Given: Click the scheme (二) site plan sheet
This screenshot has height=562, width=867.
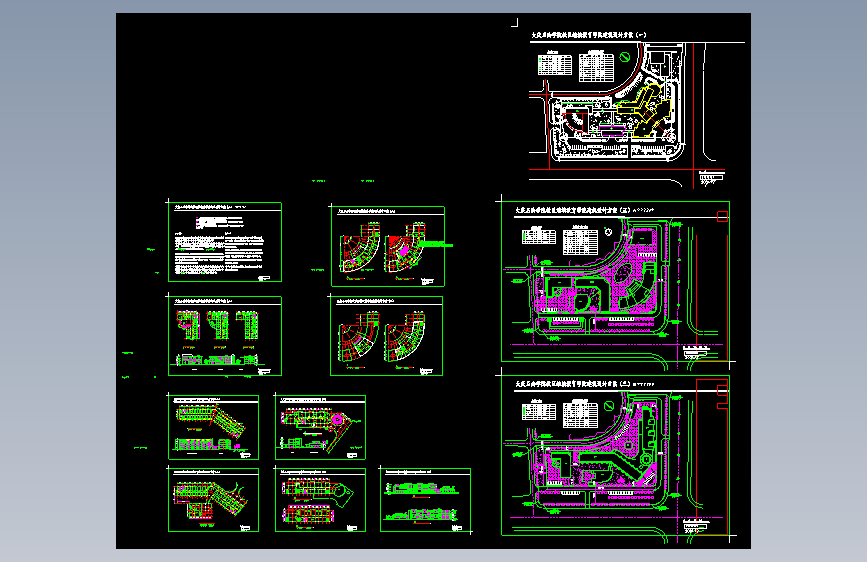Looking at the screenshot, I should [615, 456].
